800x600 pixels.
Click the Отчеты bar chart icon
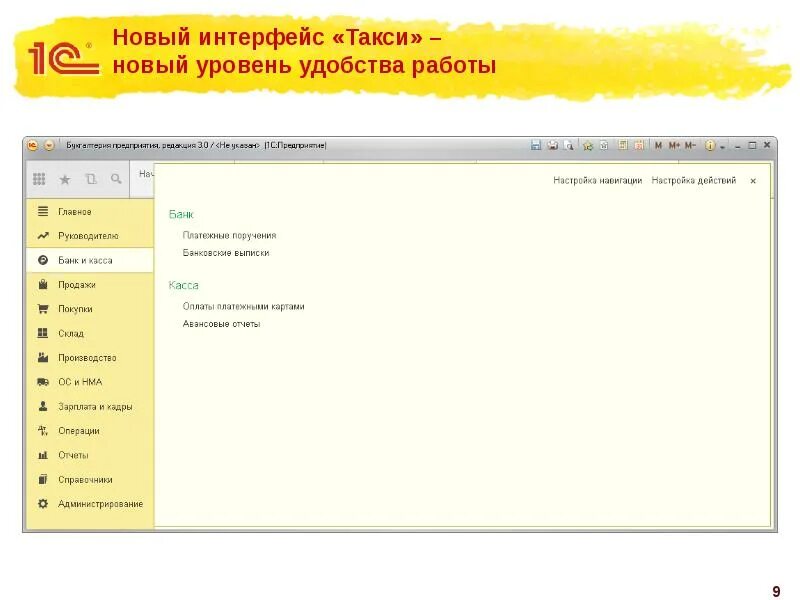point(43,455)
